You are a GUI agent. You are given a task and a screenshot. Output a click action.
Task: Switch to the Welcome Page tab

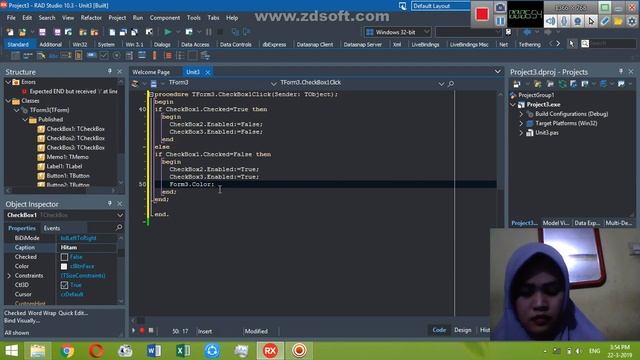pyautogui.click(x=151, y=72)
